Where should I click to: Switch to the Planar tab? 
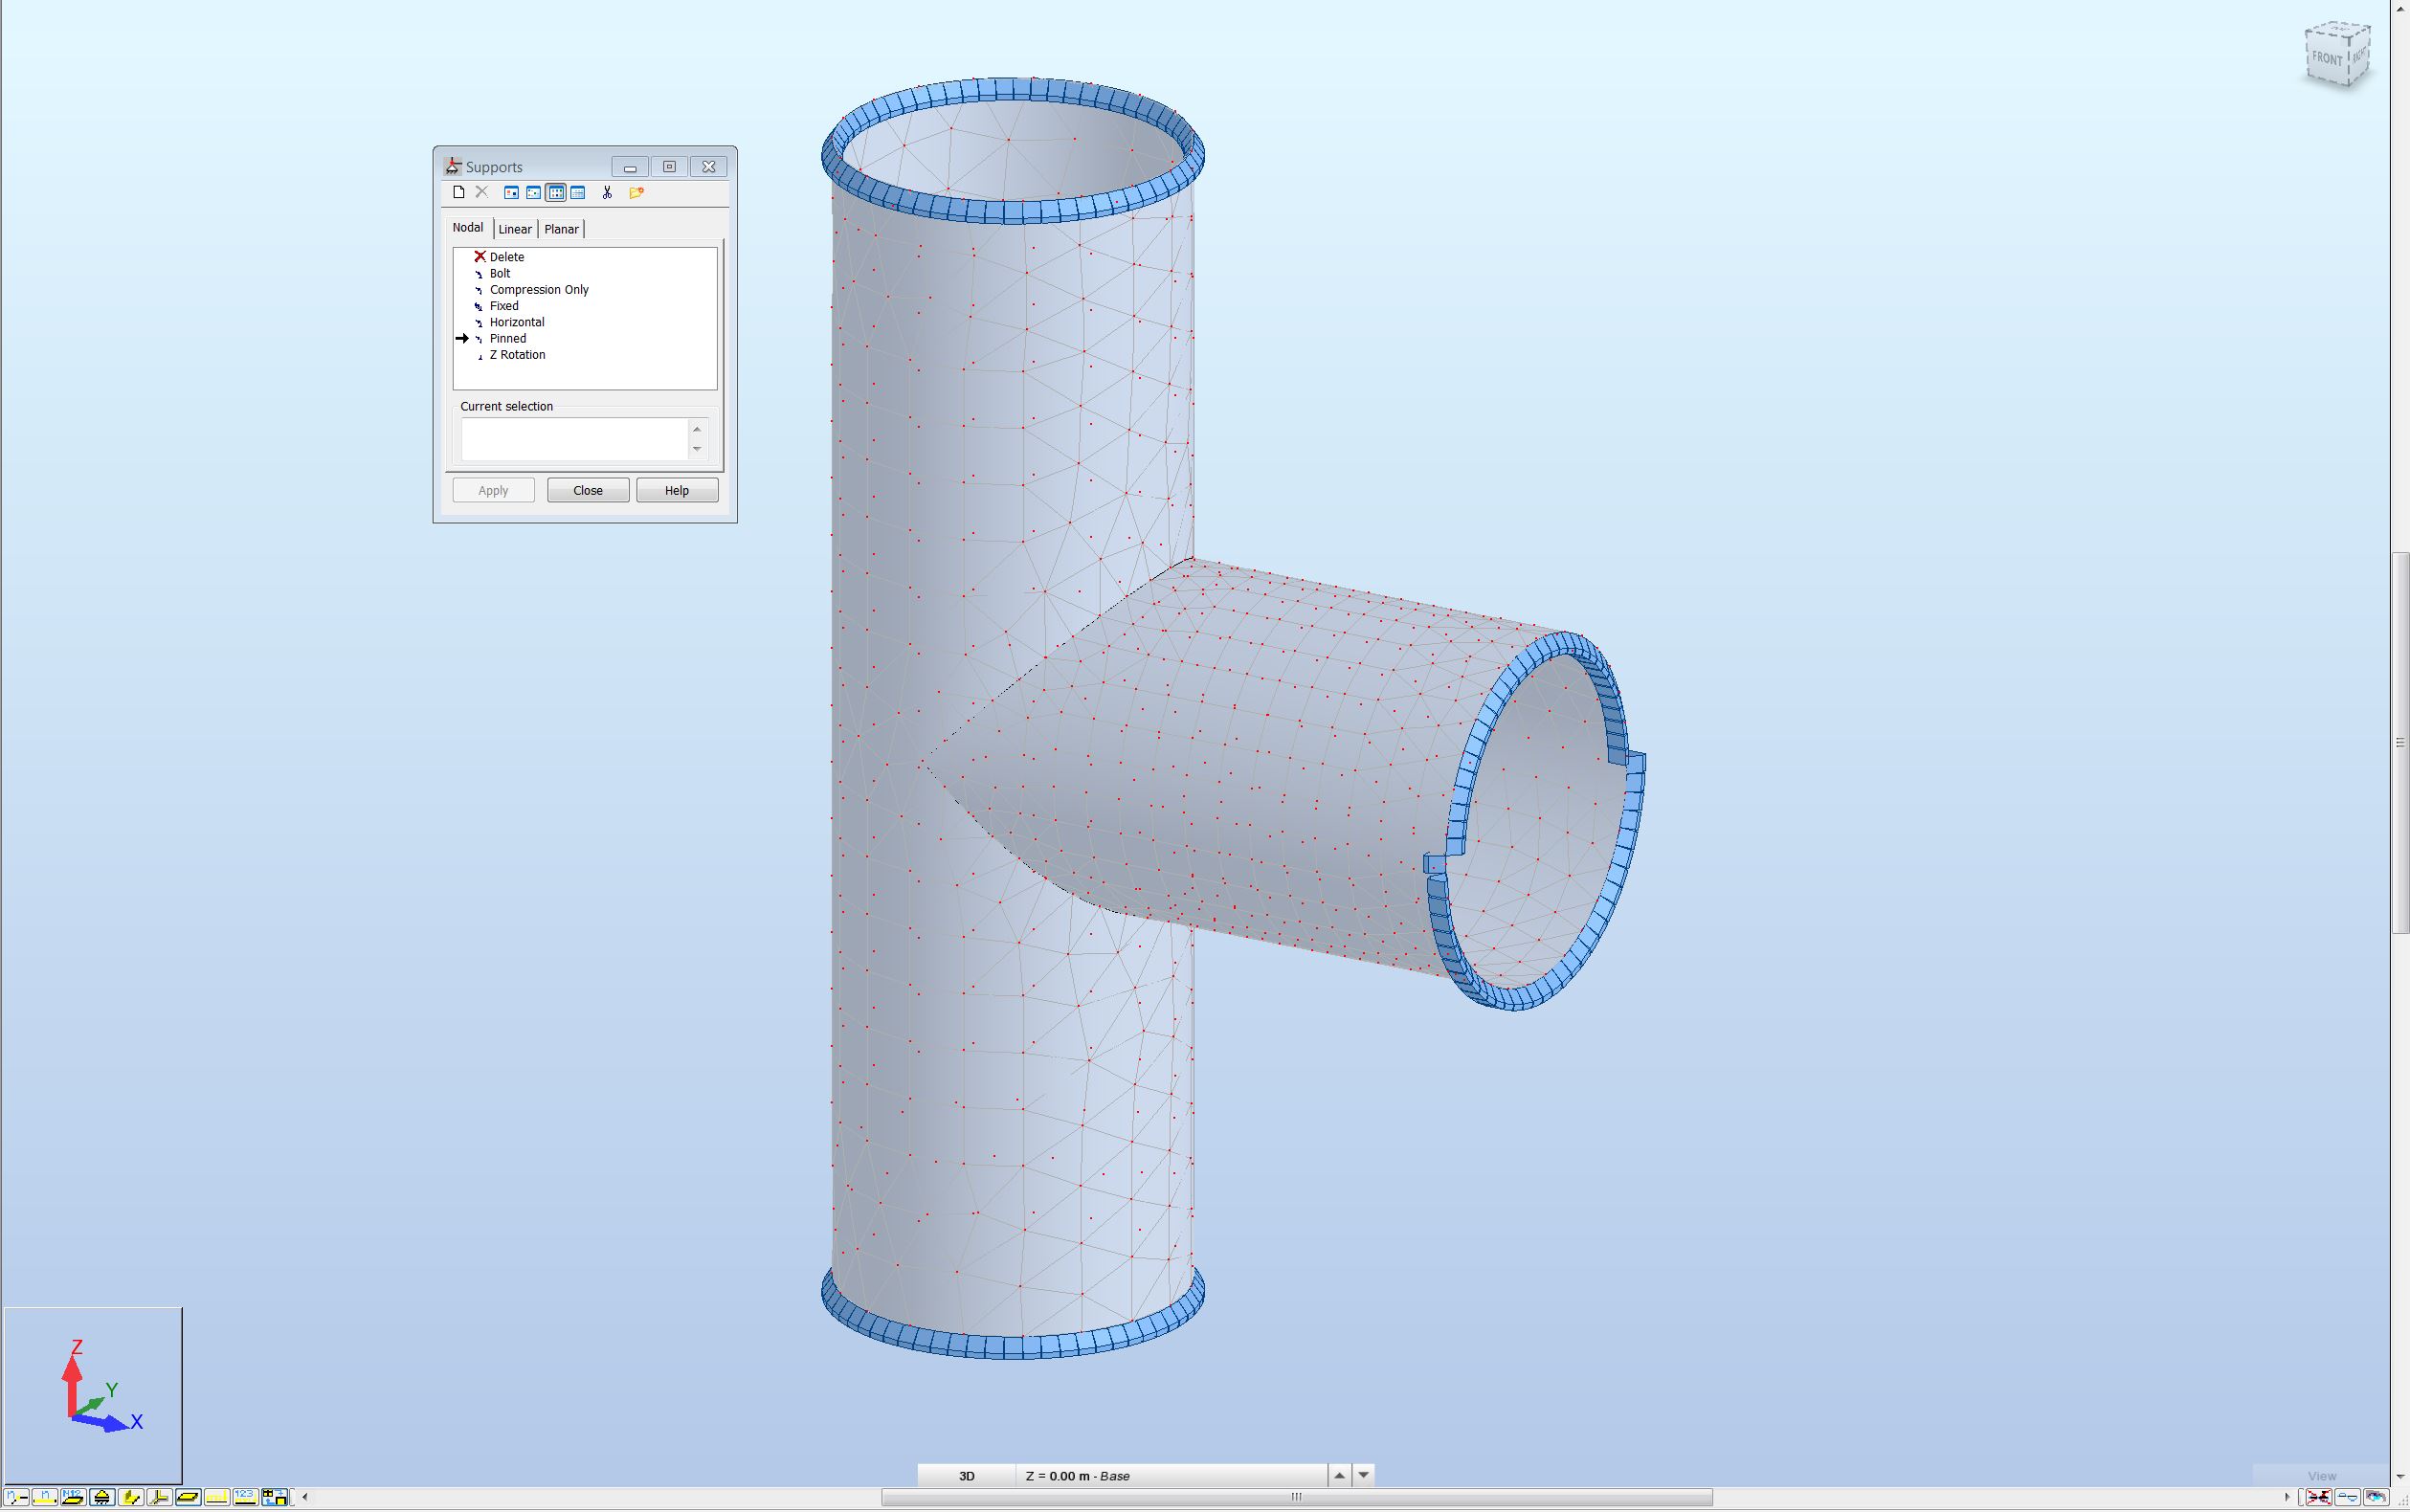click(x=562, y=229)
